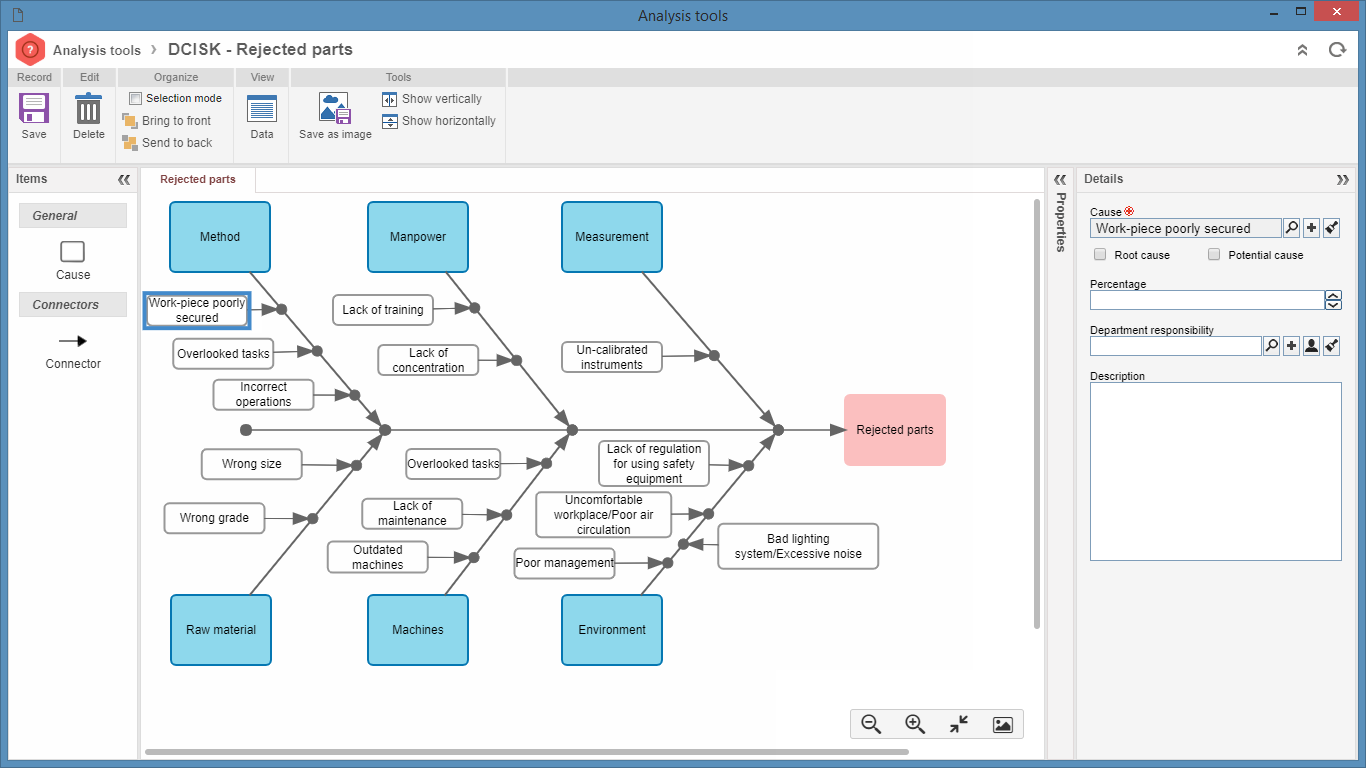This screenshot has width=1366, height=768.
Task: Click the diagram horizontal scrollbar
Action: point(527,752)
